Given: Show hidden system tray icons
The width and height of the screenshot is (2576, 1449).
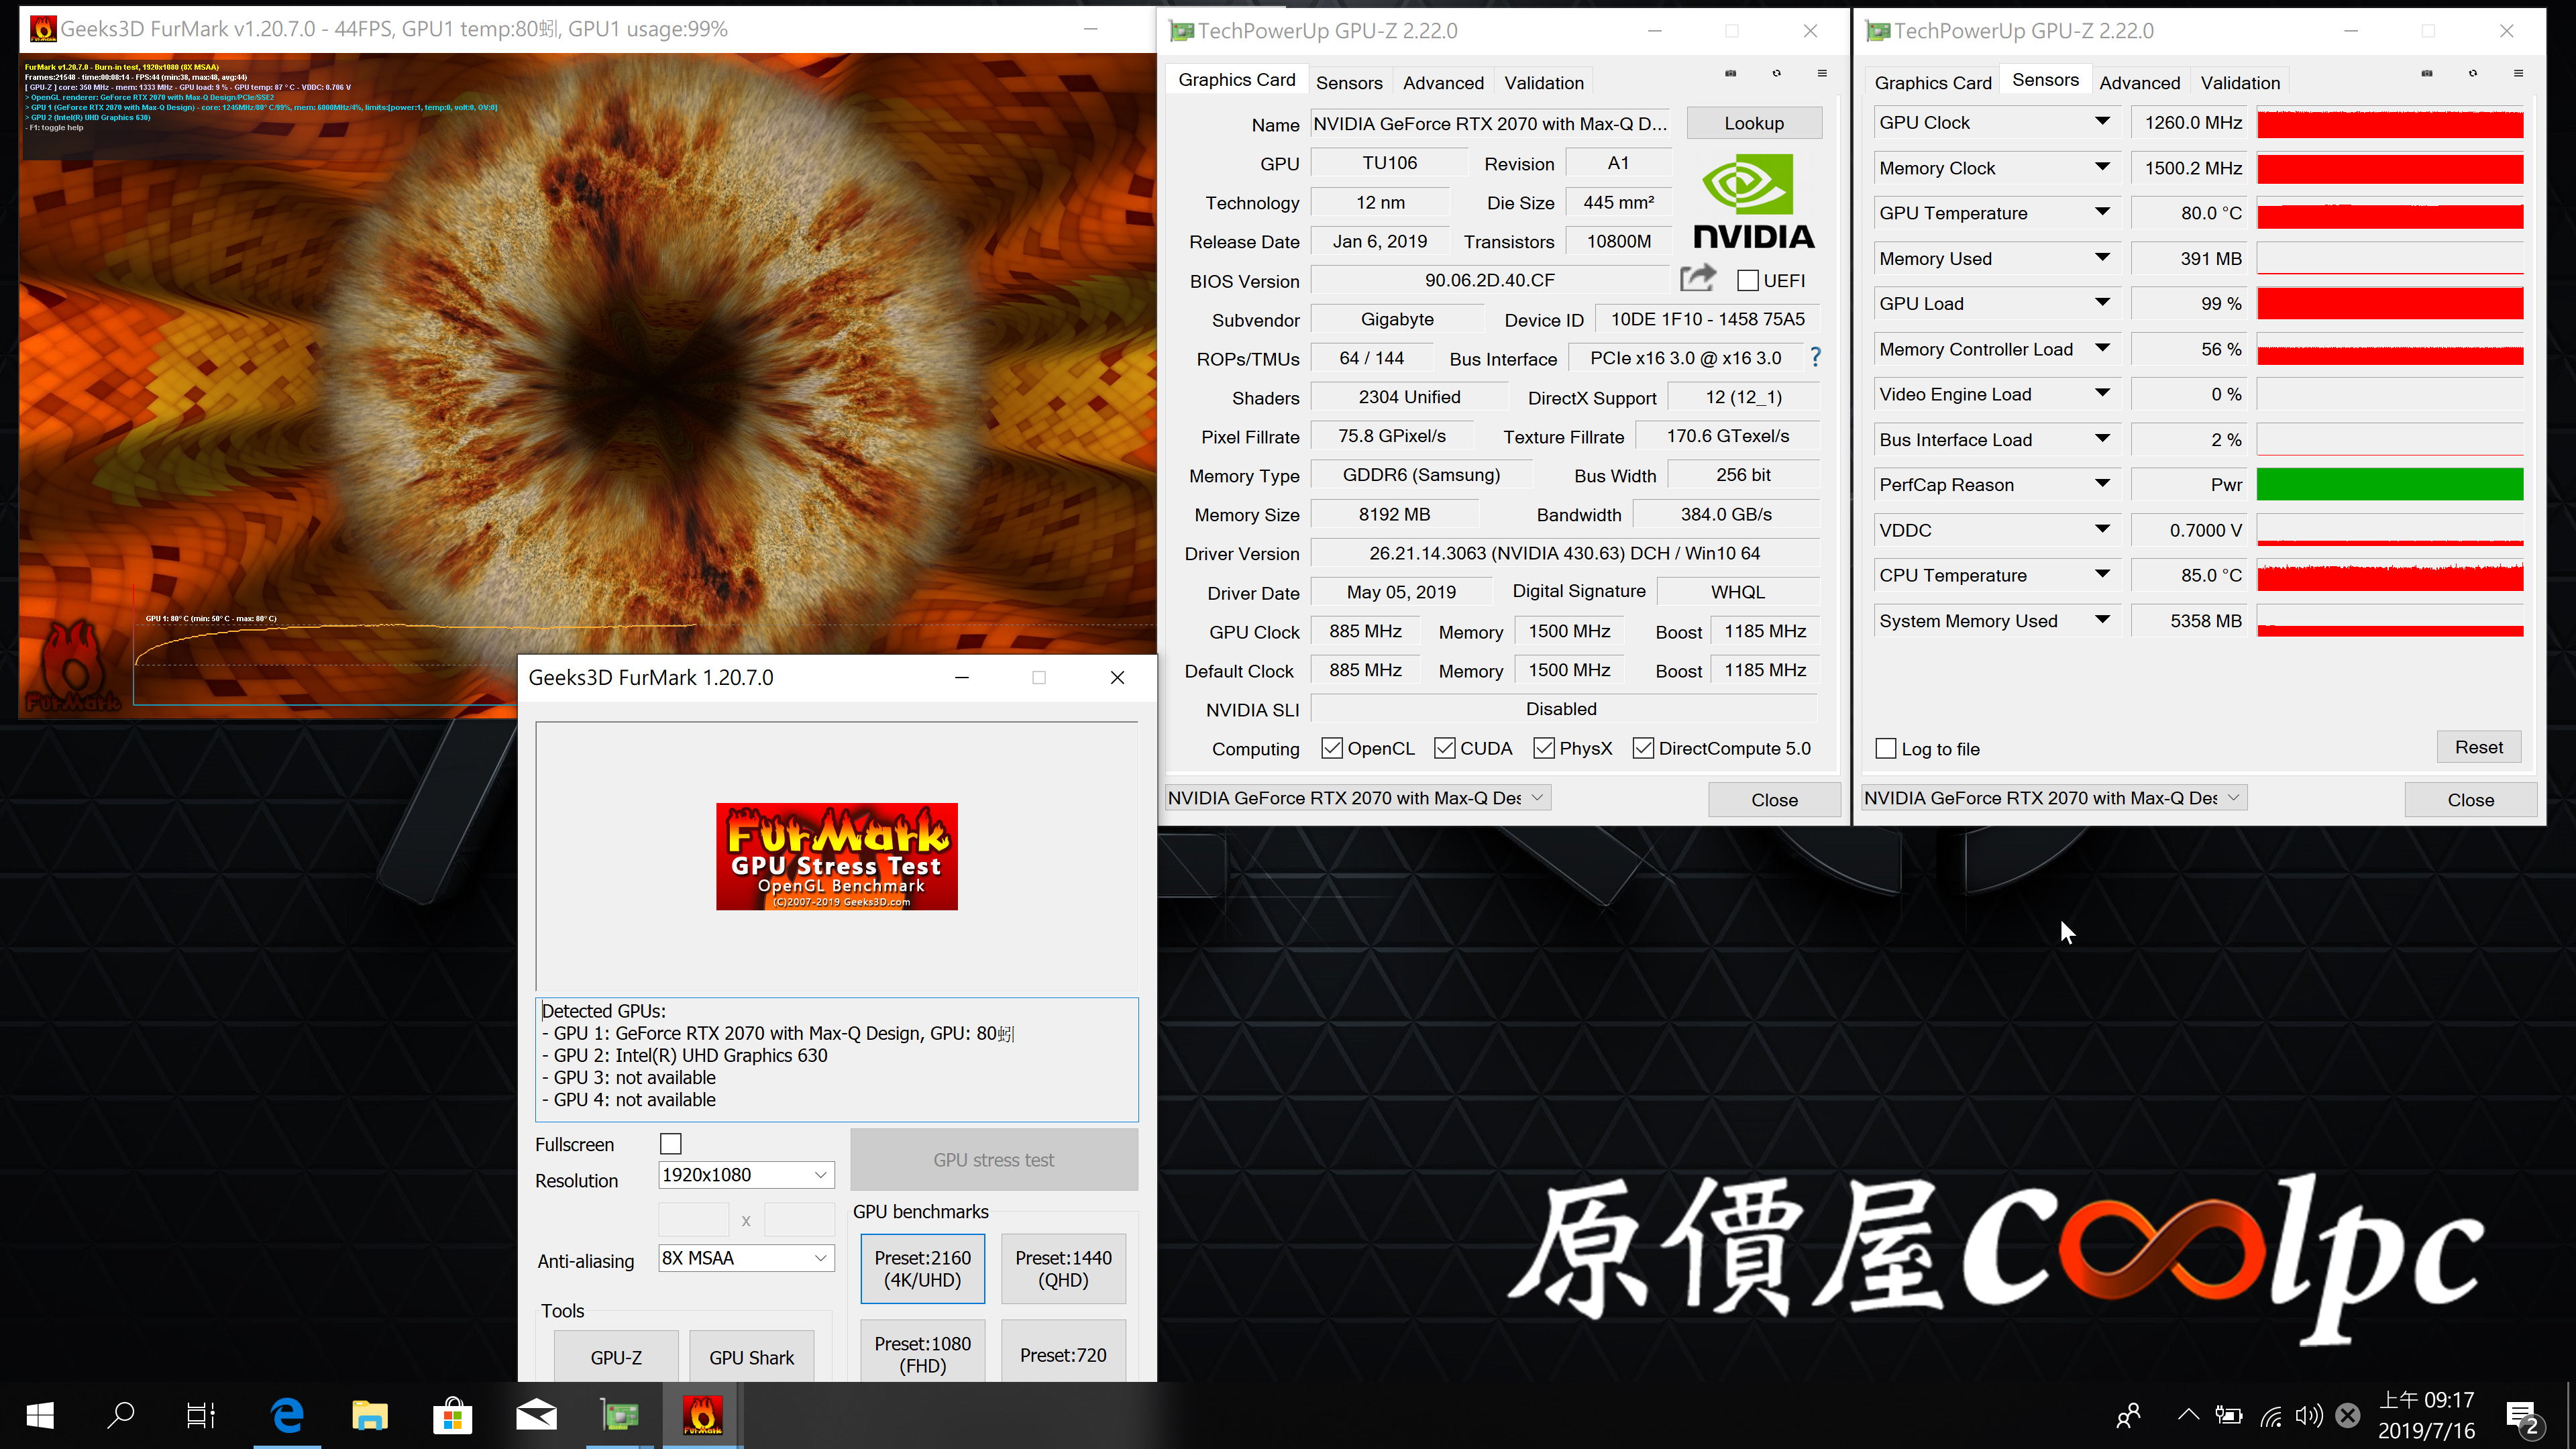Looking at the screenshot, I should [x=2189, y=1415].
